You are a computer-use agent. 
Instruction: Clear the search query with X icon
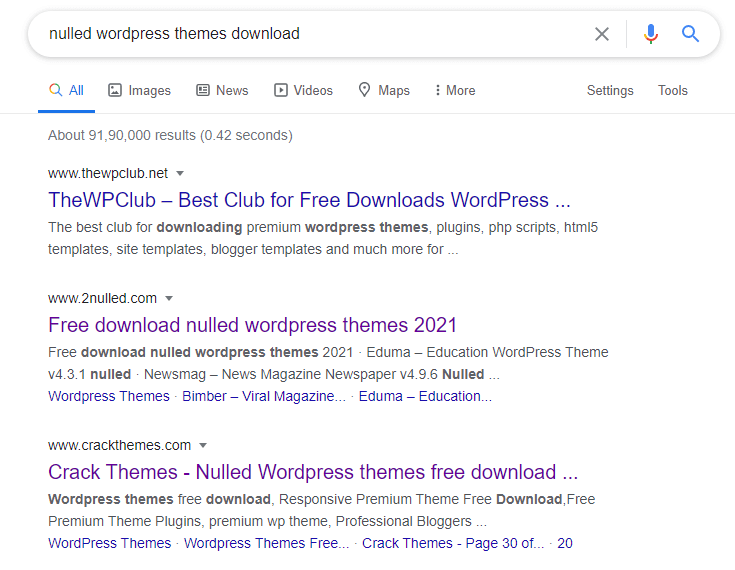602,34
